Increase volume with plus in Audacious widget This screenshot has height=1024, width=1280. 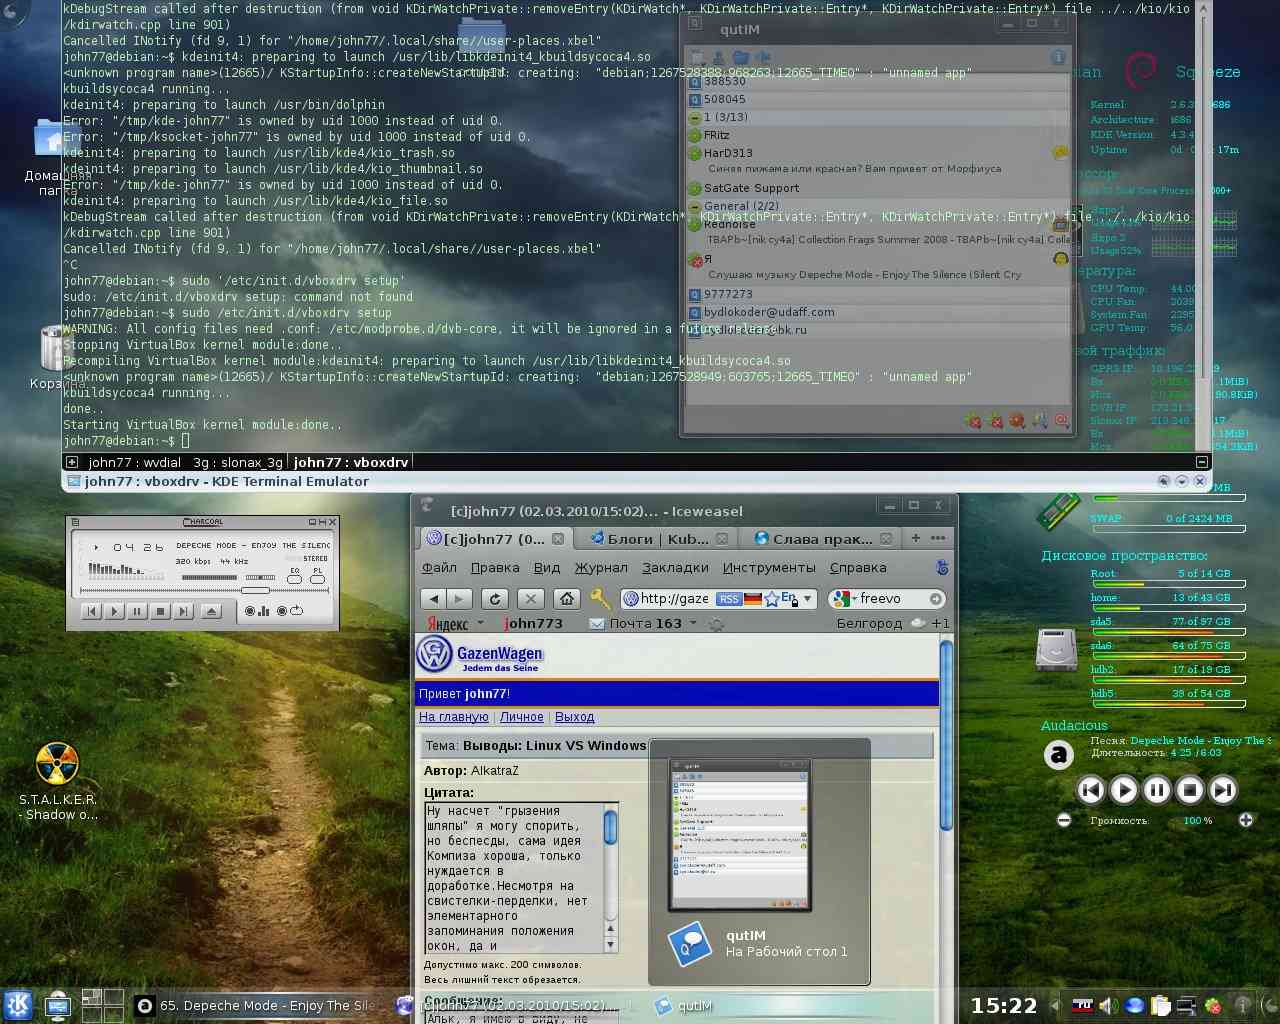click(1246, 820)
